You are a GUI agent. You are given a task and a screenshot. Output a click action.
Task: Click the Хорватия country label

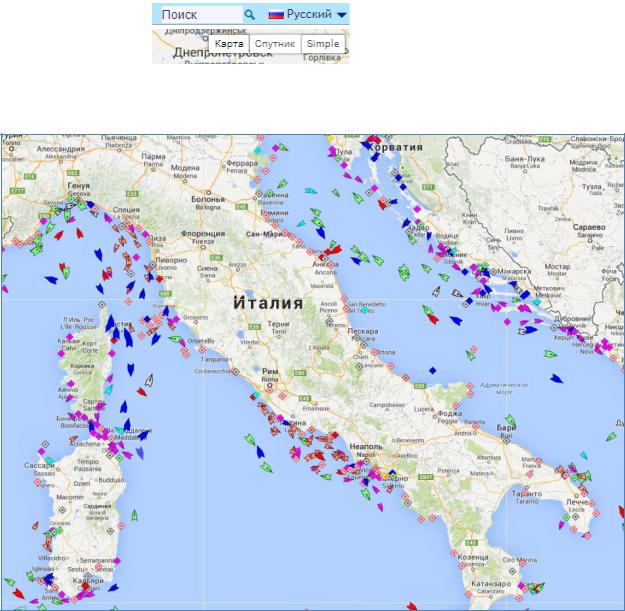pyautogui.click(x=395, y=147)
